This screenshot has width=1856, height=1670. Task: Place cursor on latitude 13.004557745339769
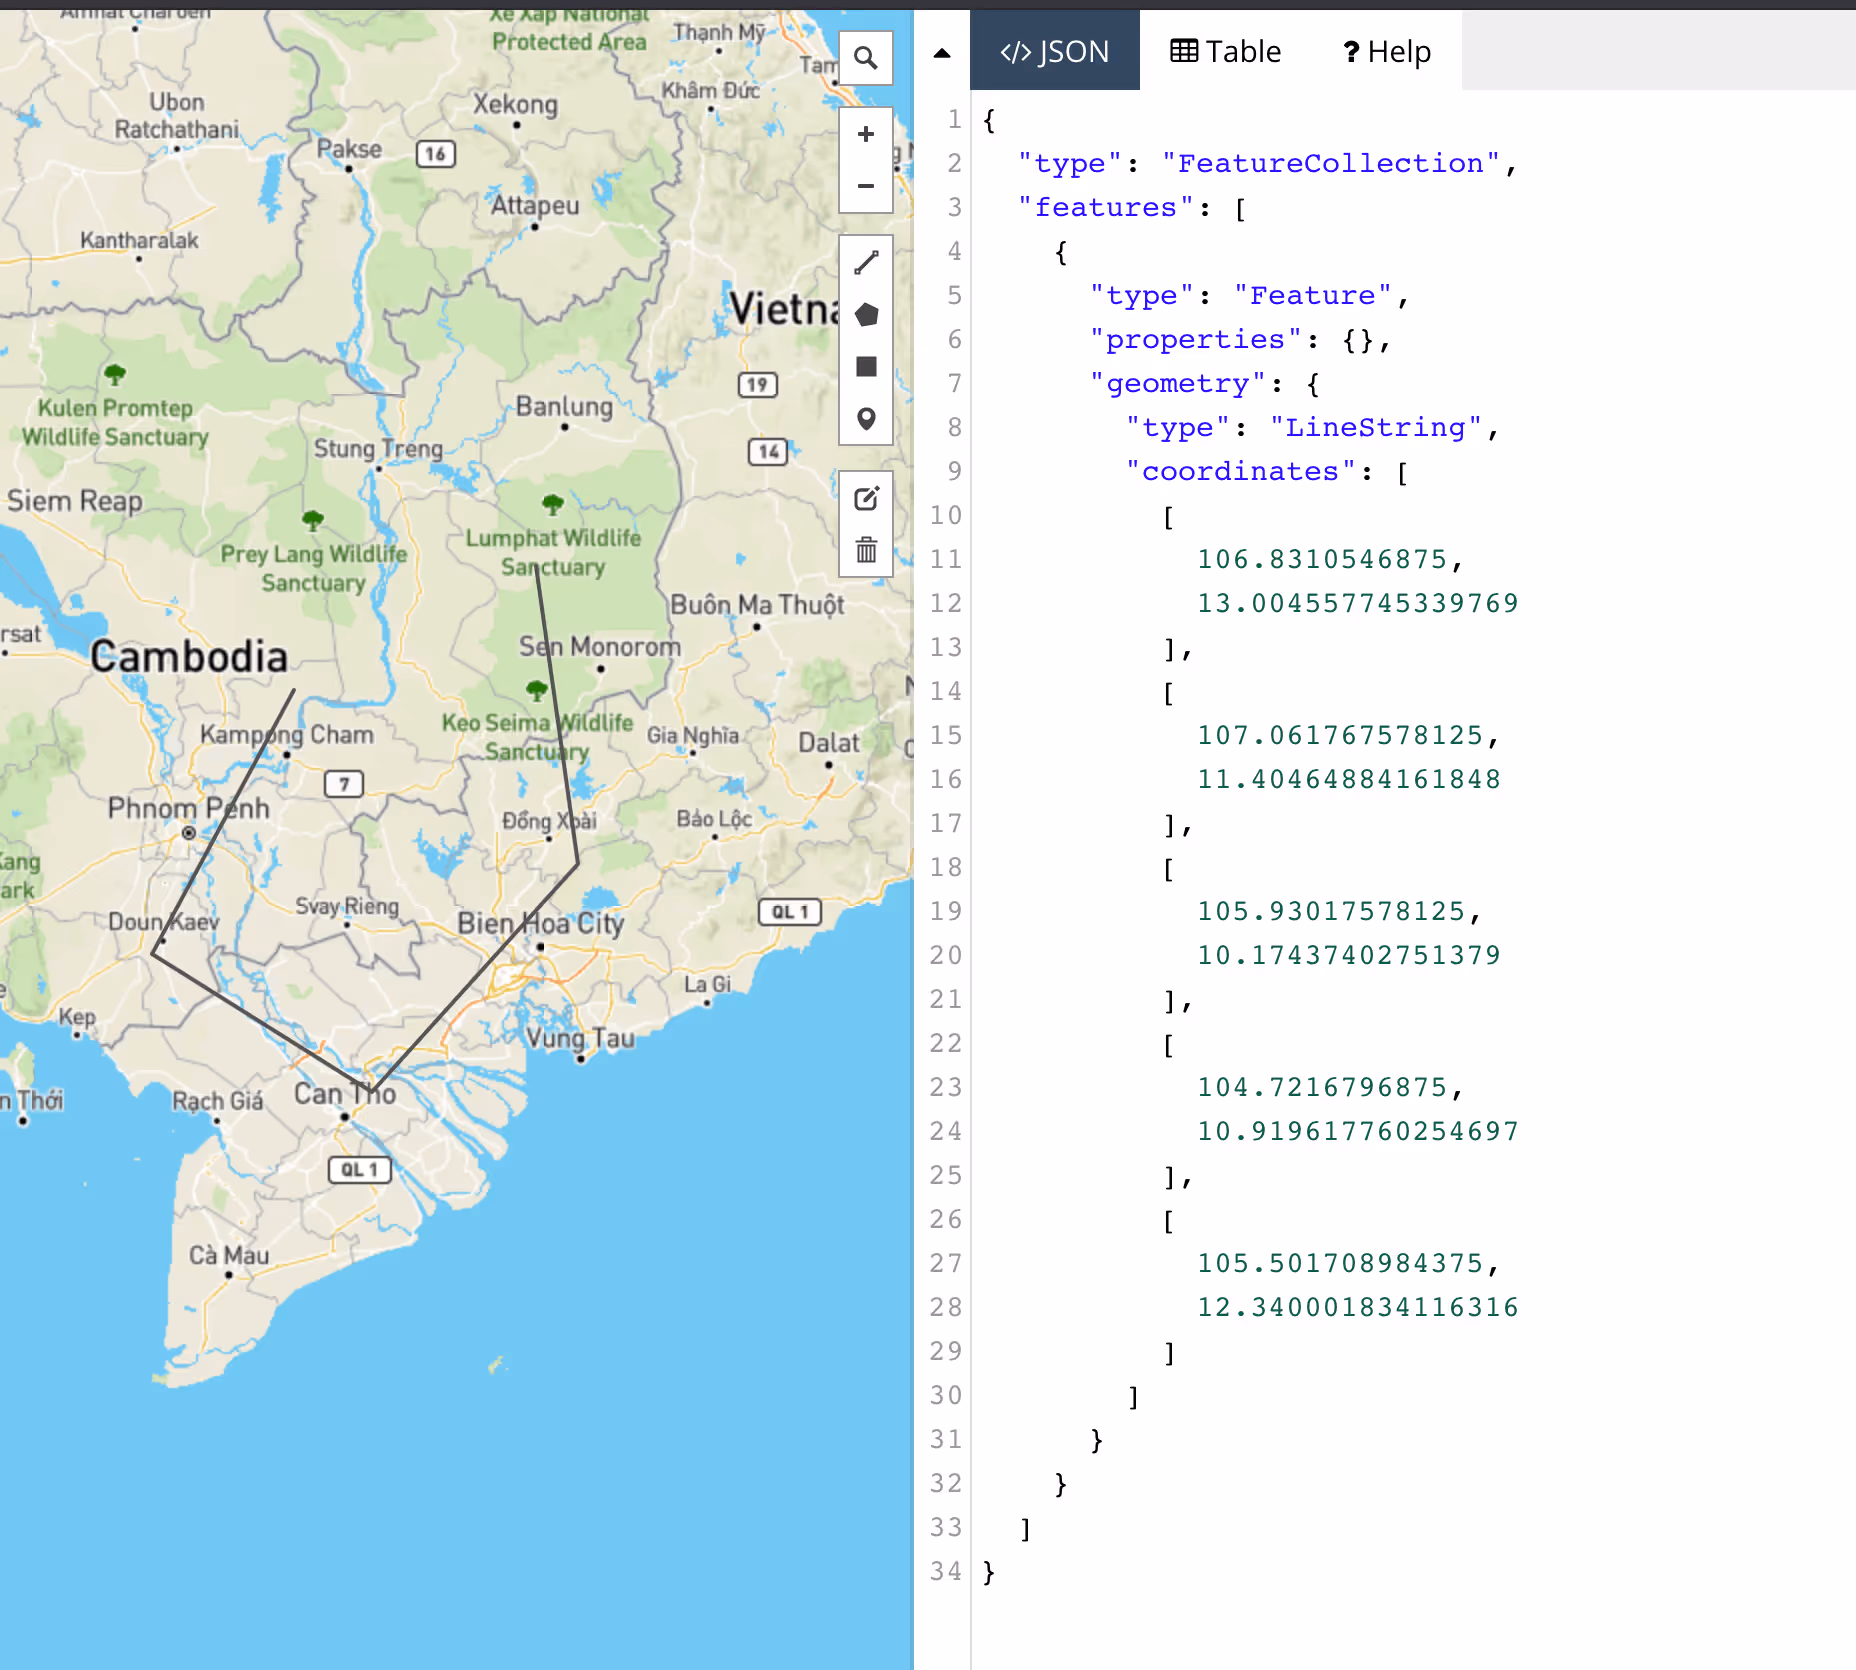(x=1358, y=603)
